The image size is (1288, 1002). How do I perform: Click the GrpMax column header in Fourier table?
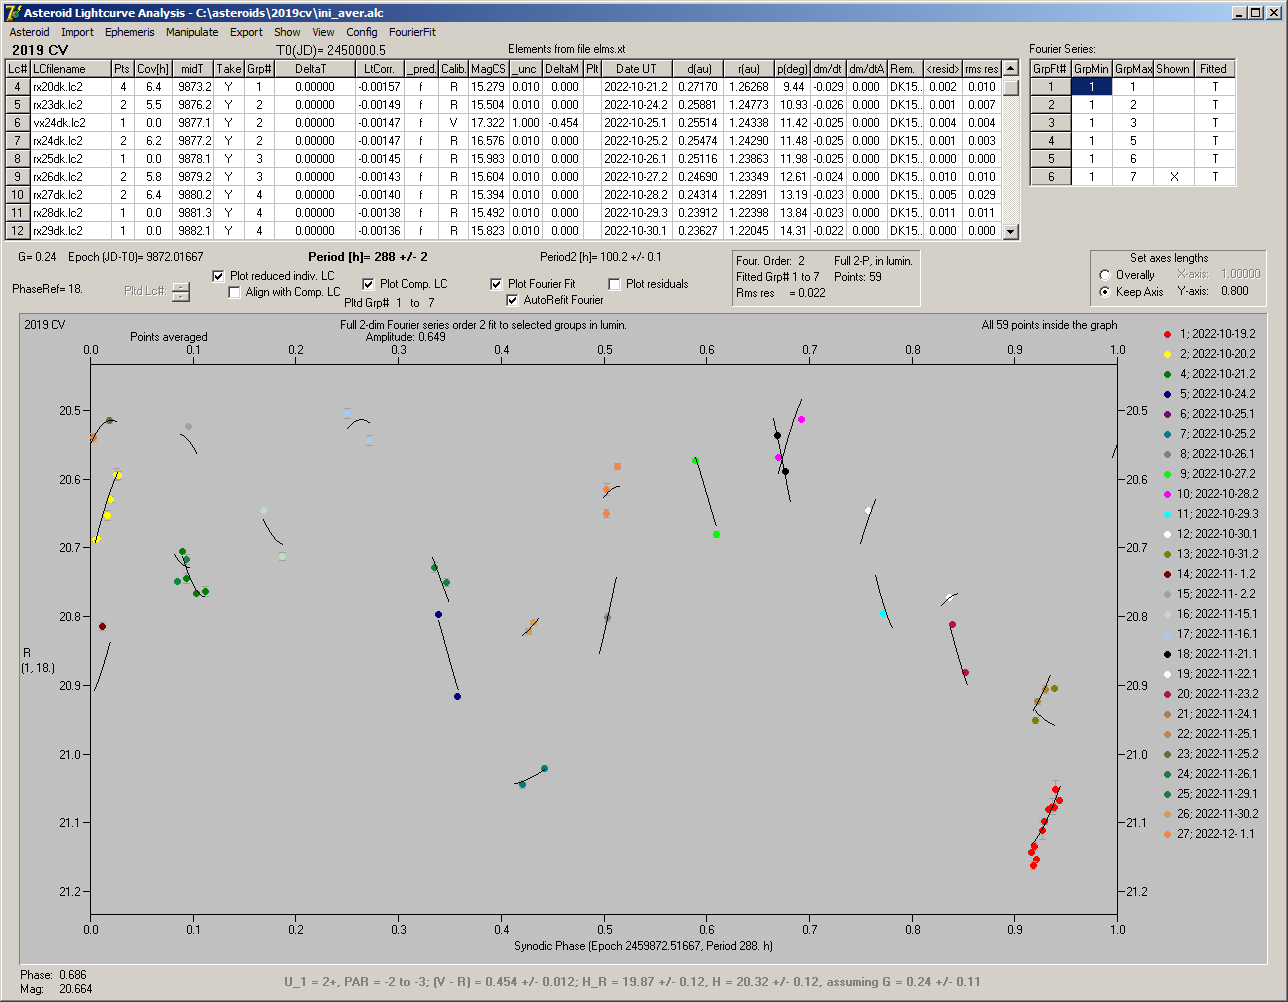(x=1133, y=69)
